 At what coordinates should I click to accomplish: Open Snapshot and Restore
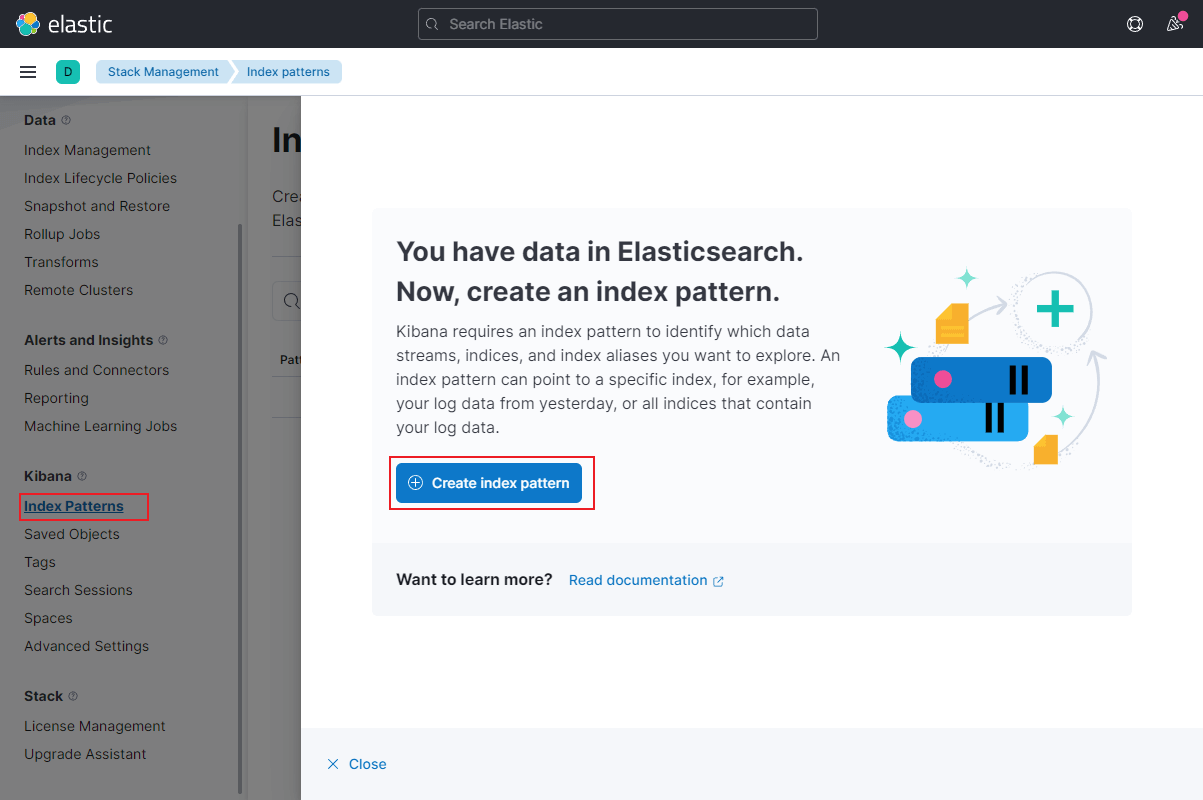[97, 206]
